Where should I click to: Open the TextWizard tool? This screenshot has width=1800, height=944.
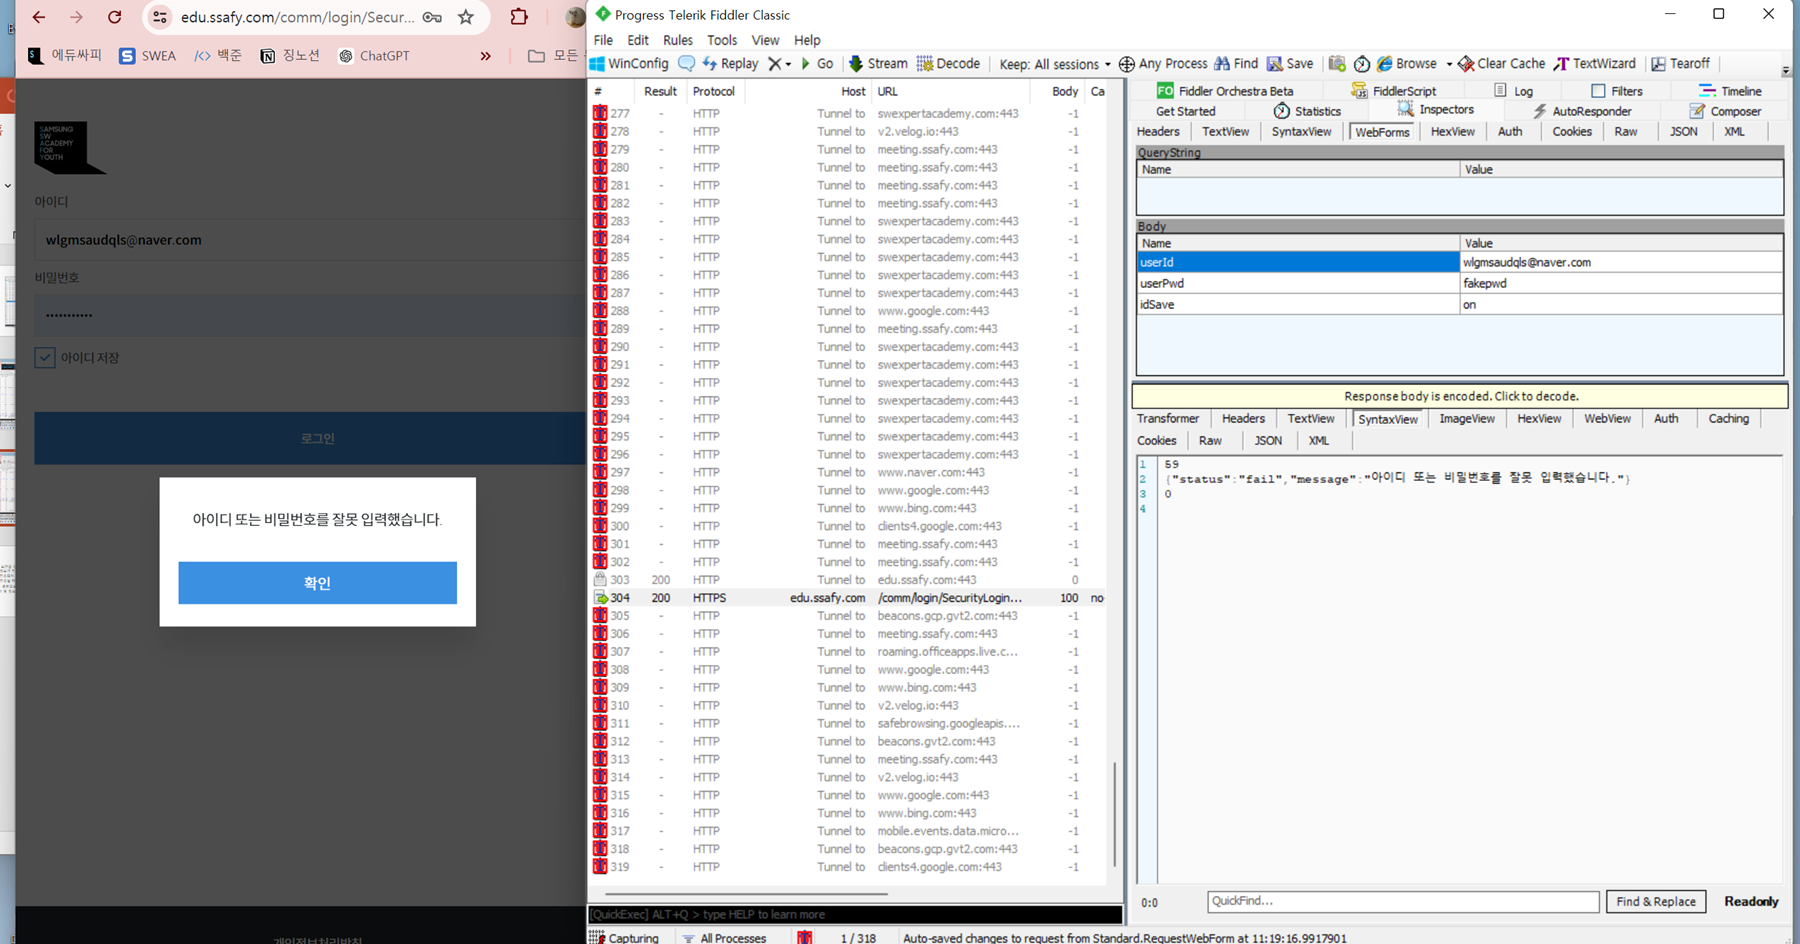point(1594,64)
